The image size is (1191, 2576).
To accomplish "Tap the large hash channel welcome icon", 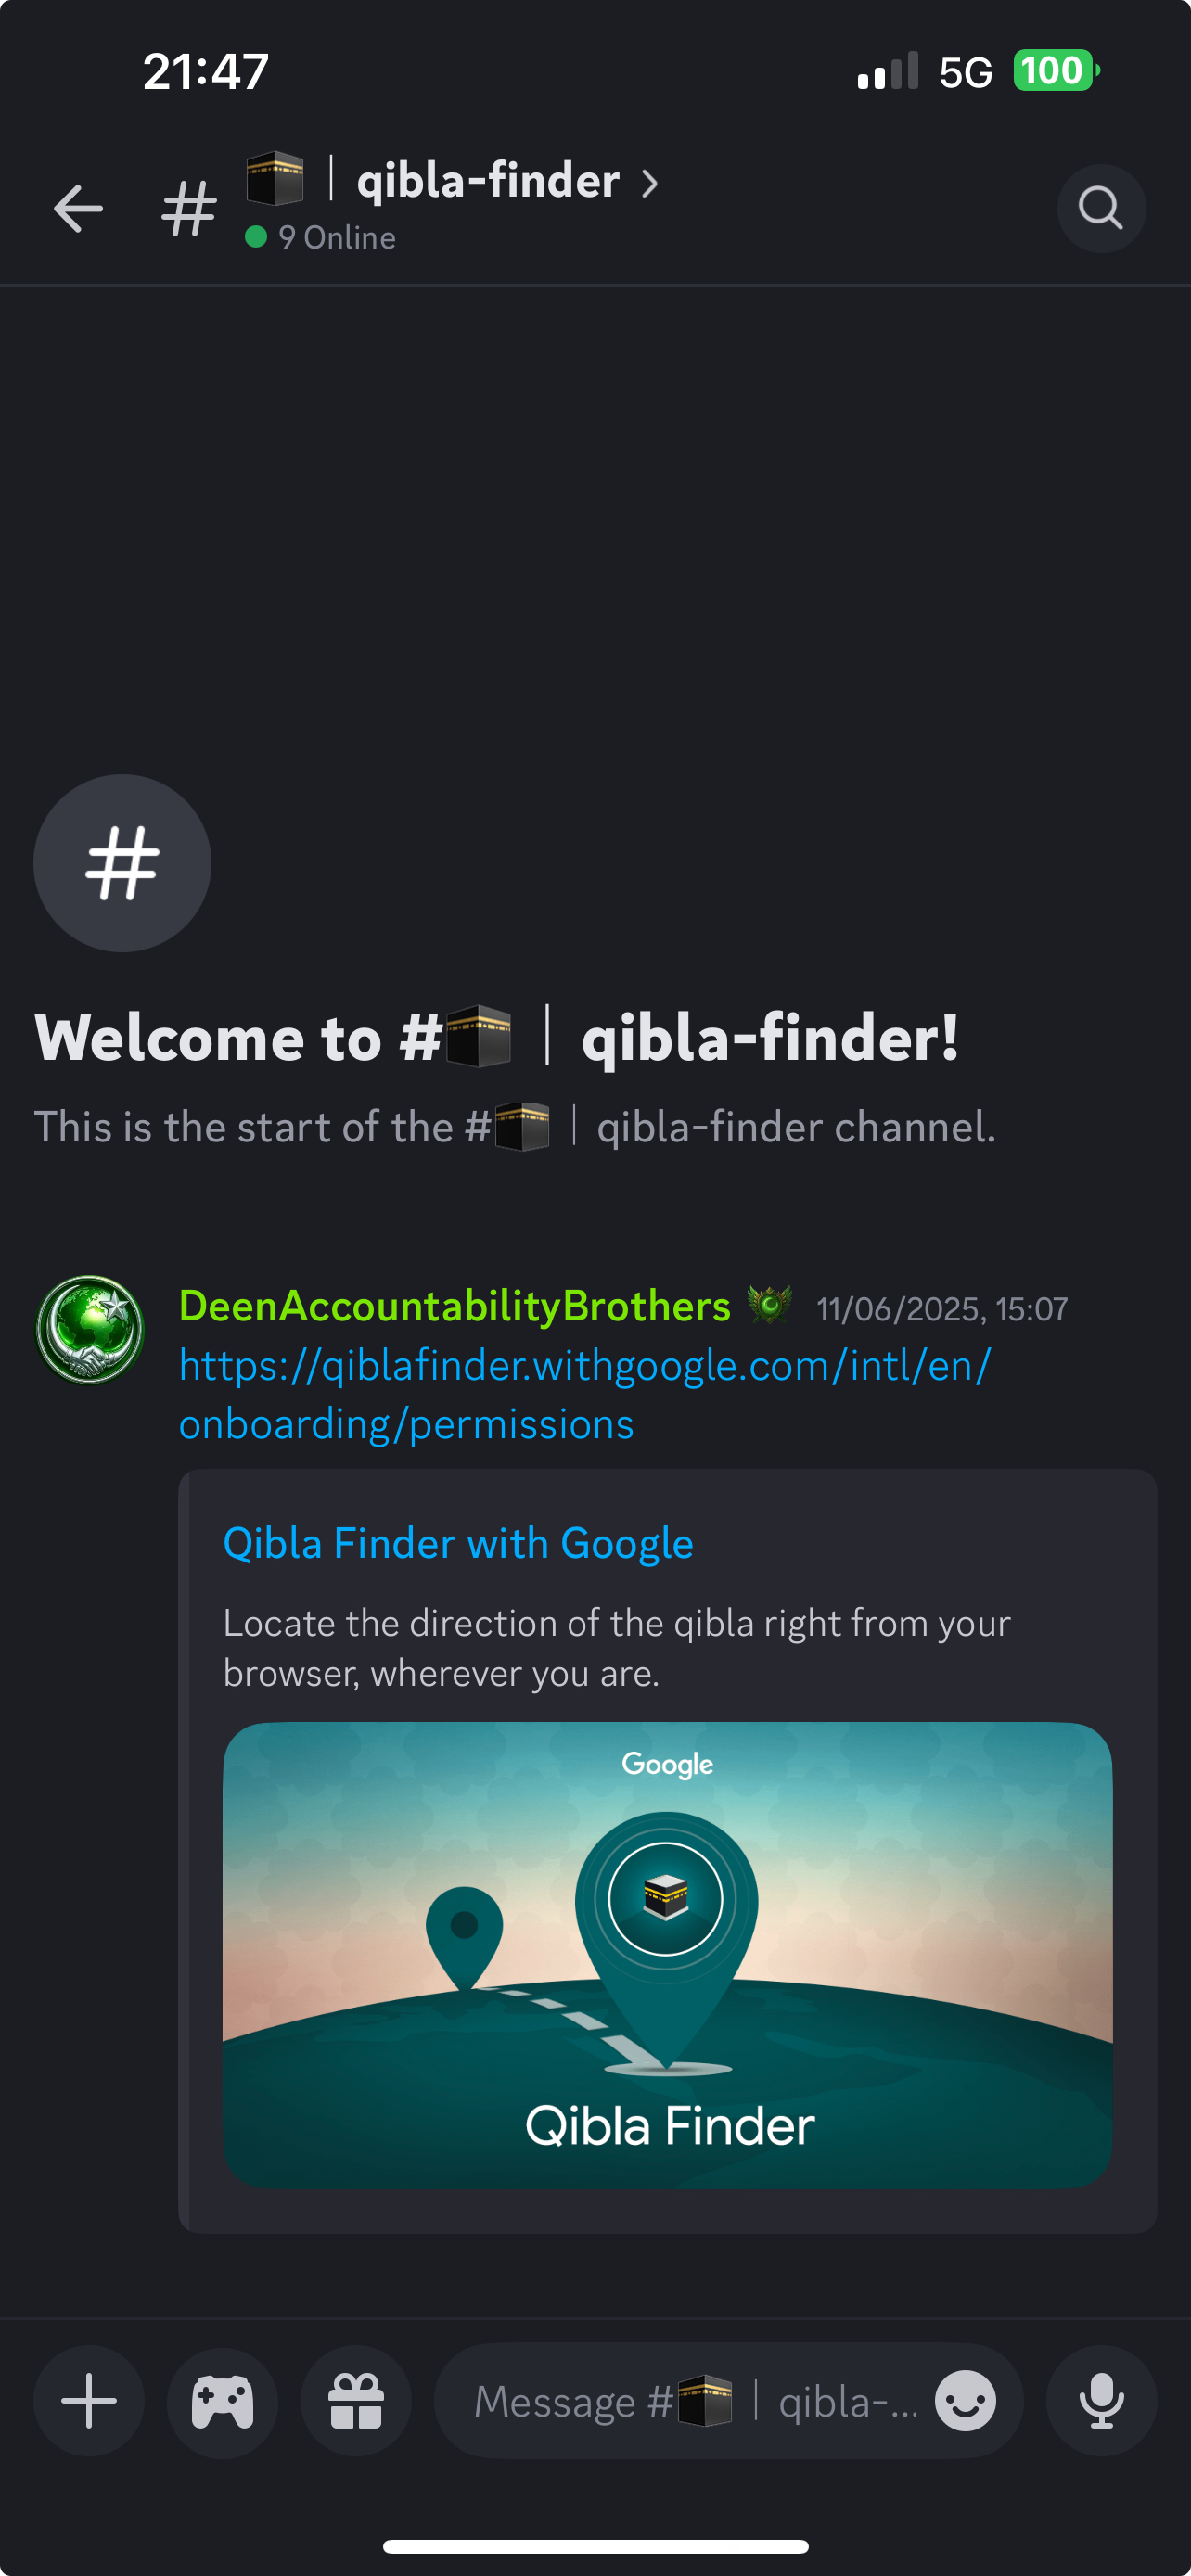I will 122,863.
